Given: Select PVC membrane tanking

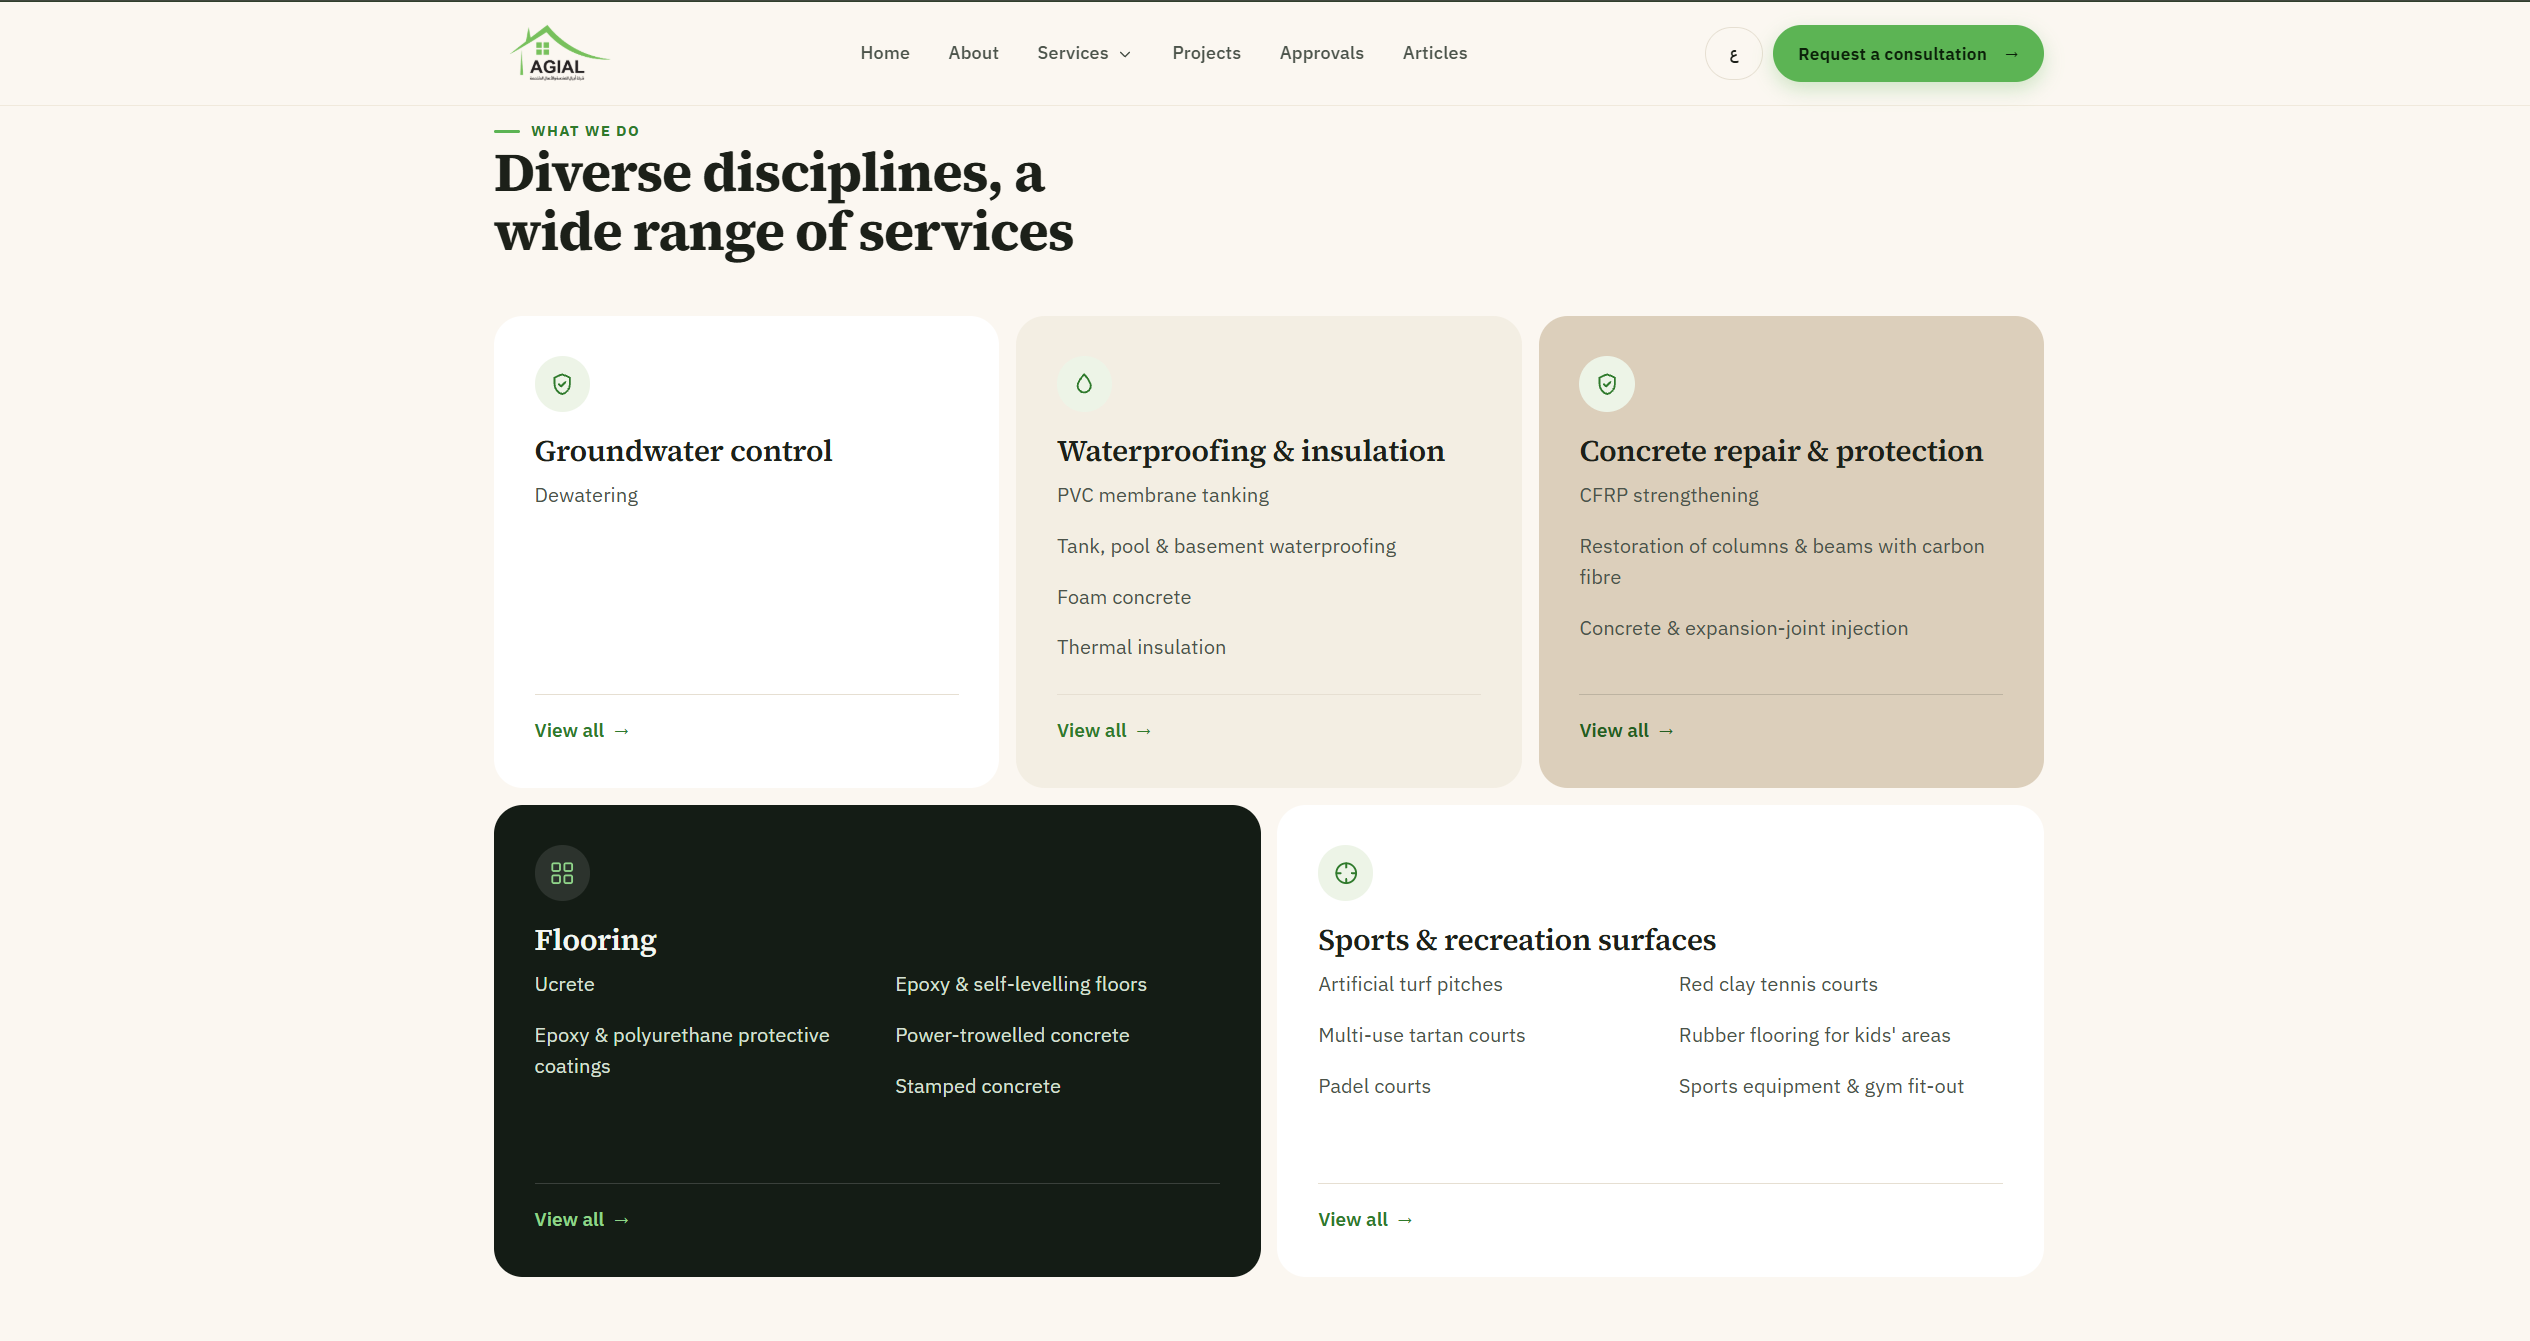Looking at the screenshot, I should (1162, 495).
